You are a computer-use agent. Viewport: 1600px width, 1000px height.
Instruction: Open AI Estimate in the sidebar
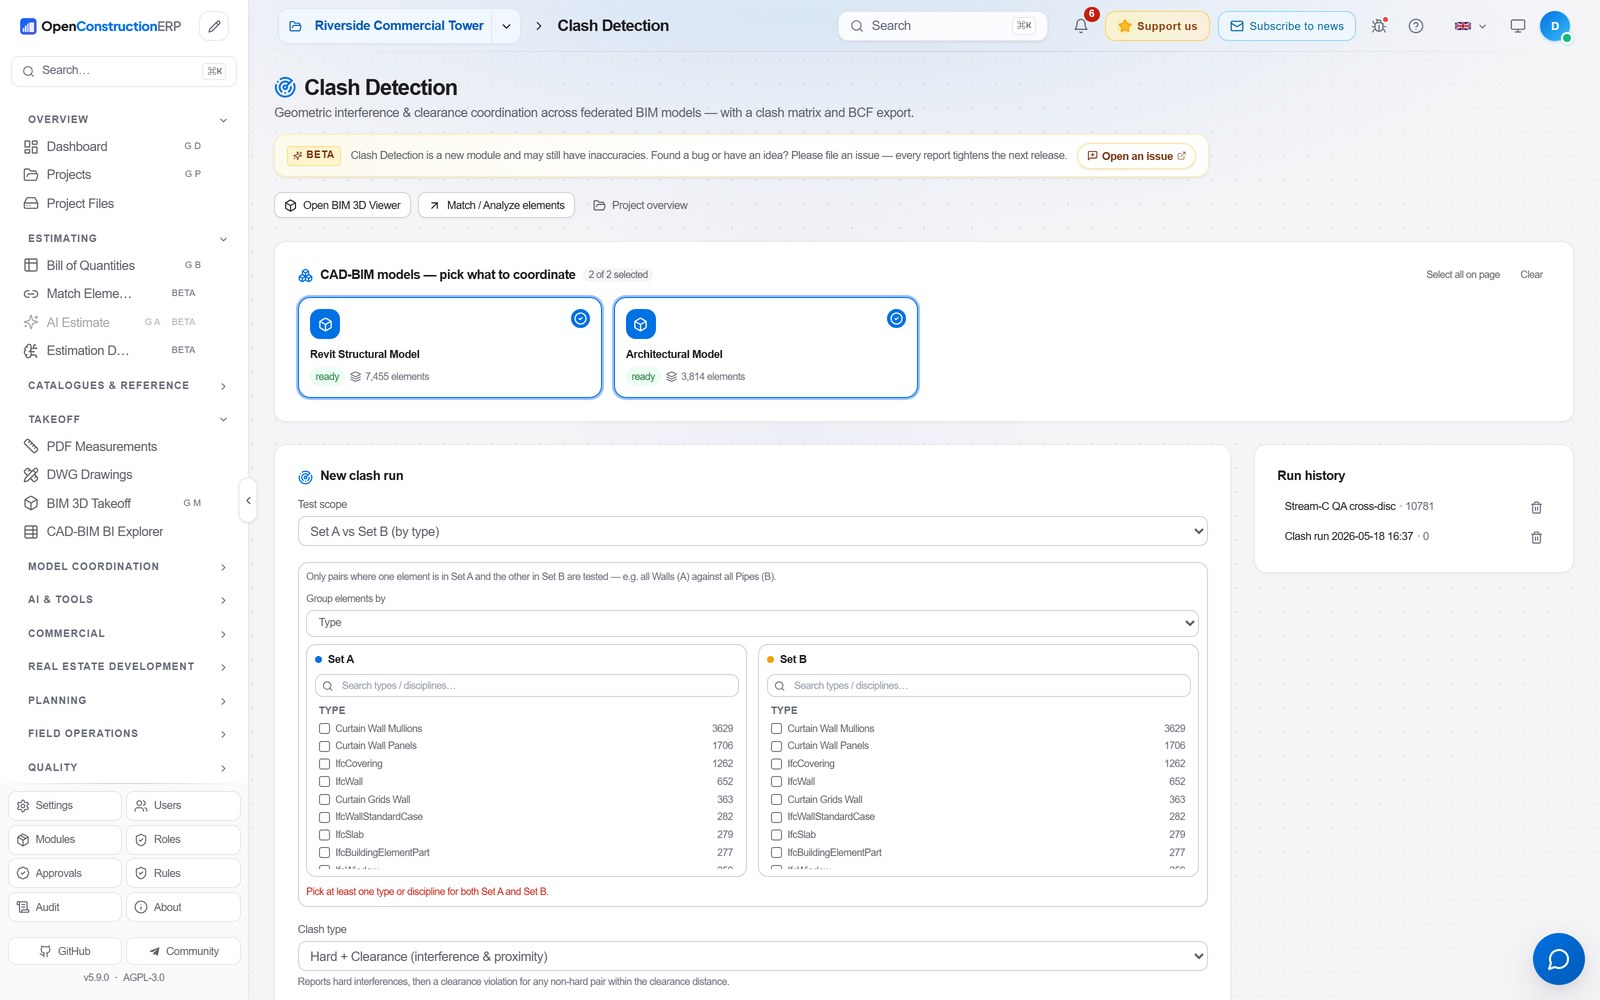click(x=124, y=322)
